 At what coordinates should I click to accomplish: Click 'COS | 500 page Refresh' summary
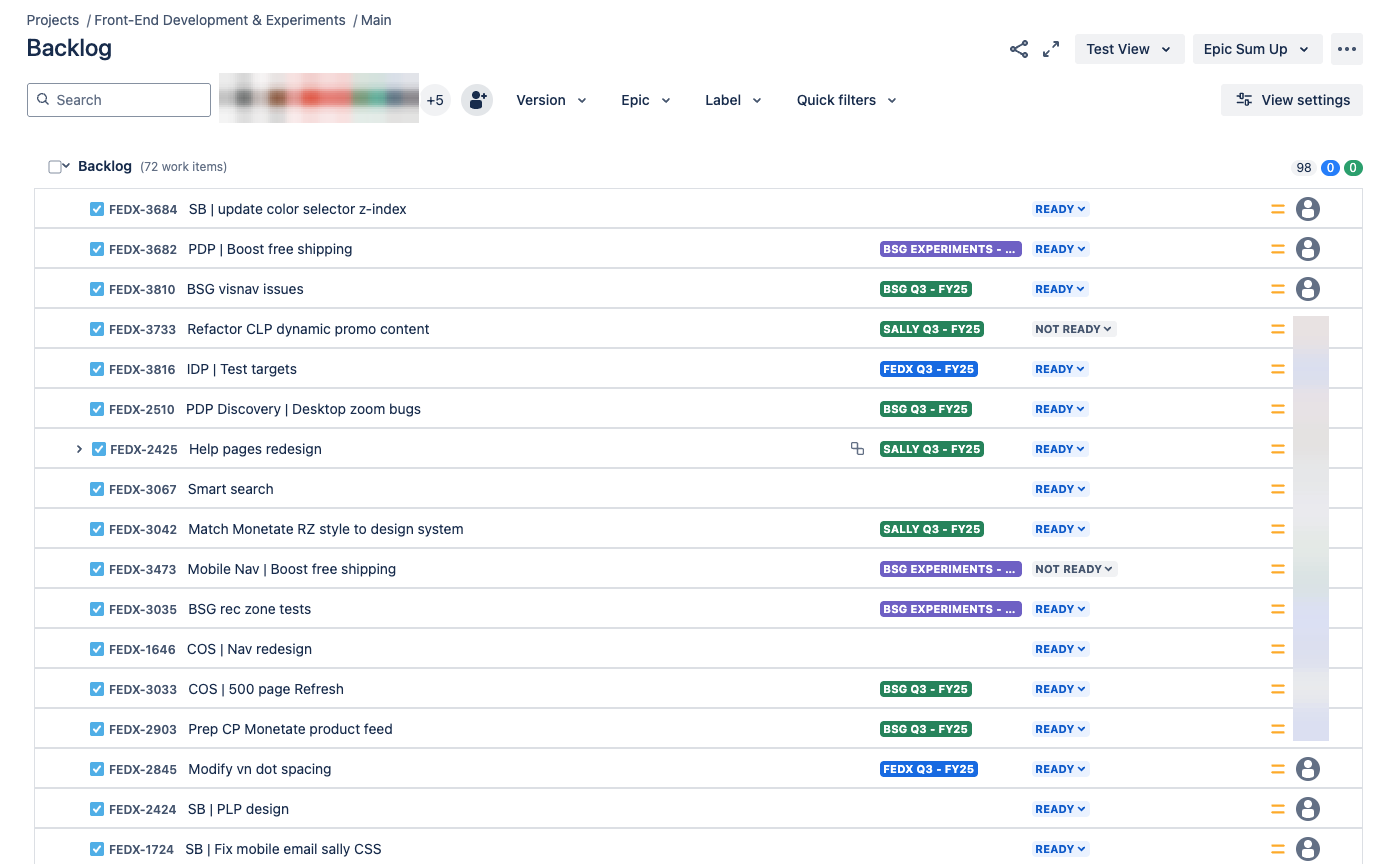[x=266, y=689]
